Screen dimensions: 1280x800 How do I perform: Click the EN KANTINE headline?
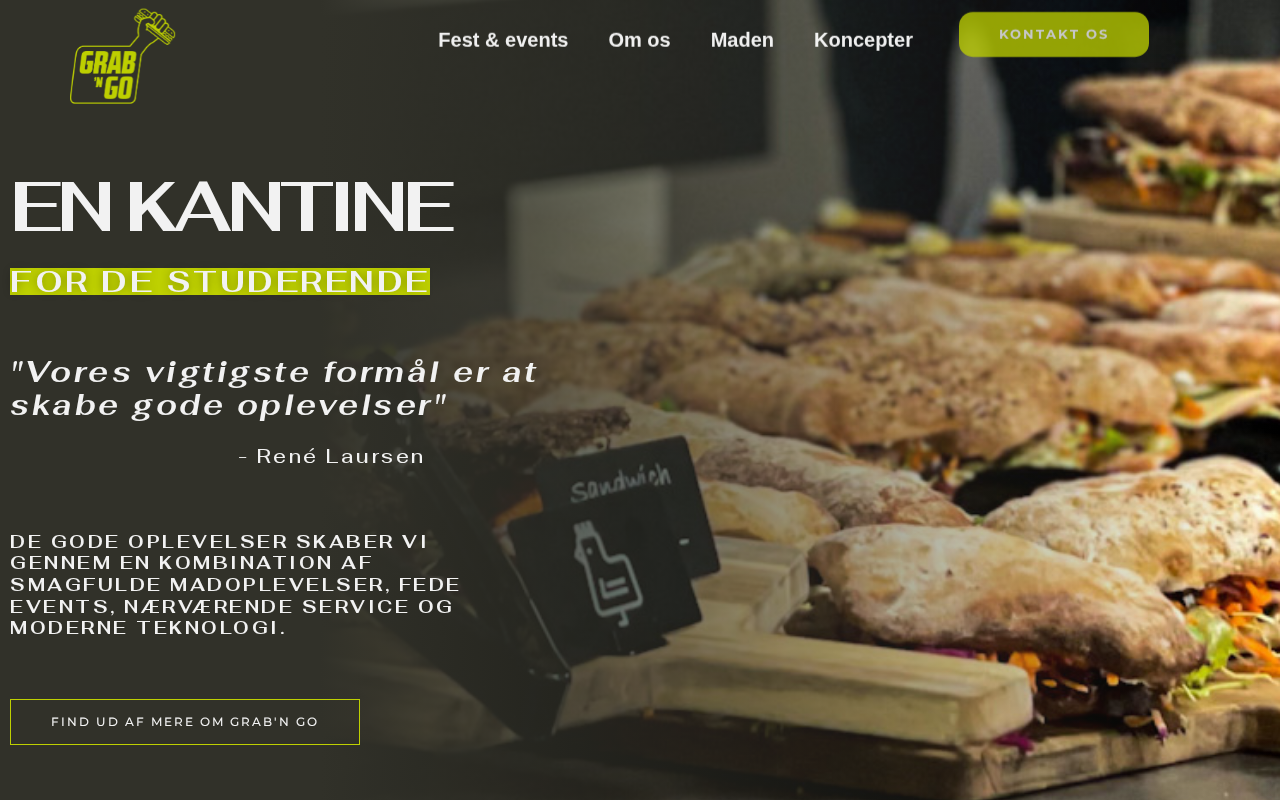click(x=231, y=207)
